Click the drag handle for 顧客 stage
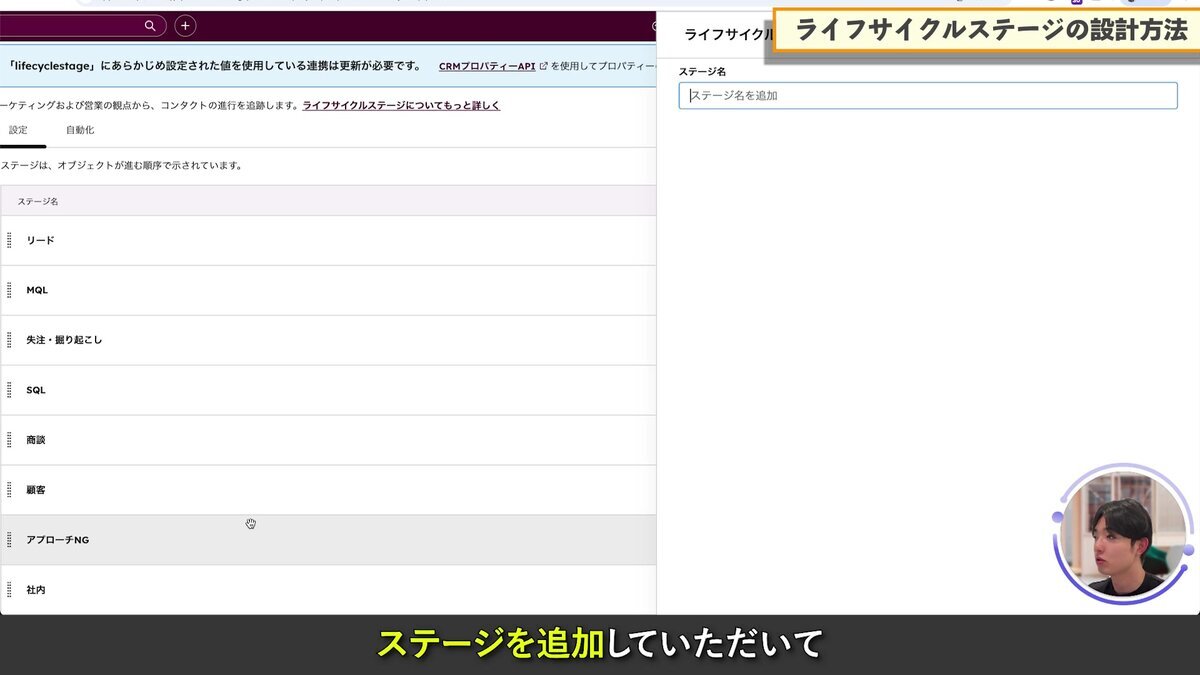Image resolution: width=1200 pixels, height=675 pixels. click(9, 490)
